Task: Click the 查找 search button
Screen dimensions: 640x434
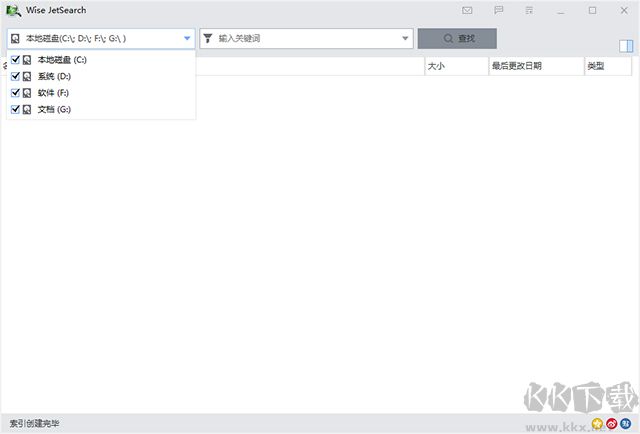Action: 457,38
